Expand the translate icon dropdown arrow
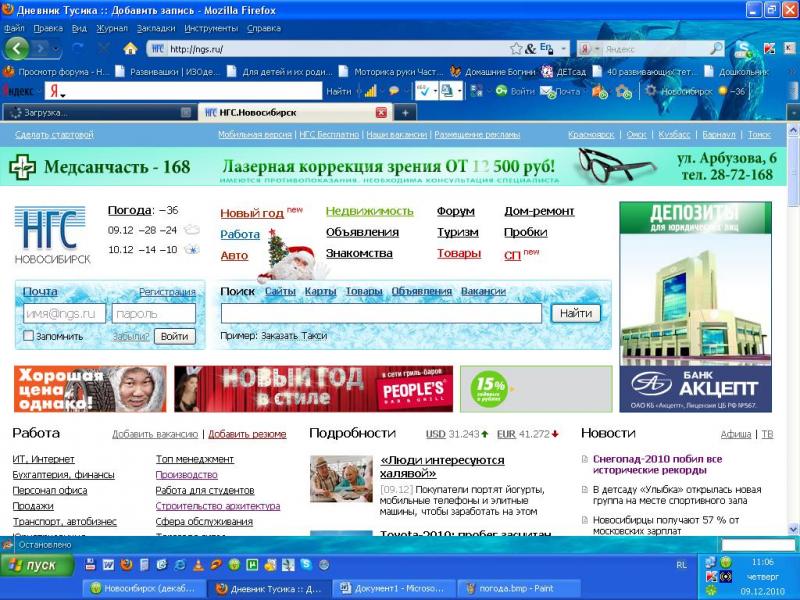Image resolution: width=800 pixels, height=600 pixels. (x=460, y=92)
